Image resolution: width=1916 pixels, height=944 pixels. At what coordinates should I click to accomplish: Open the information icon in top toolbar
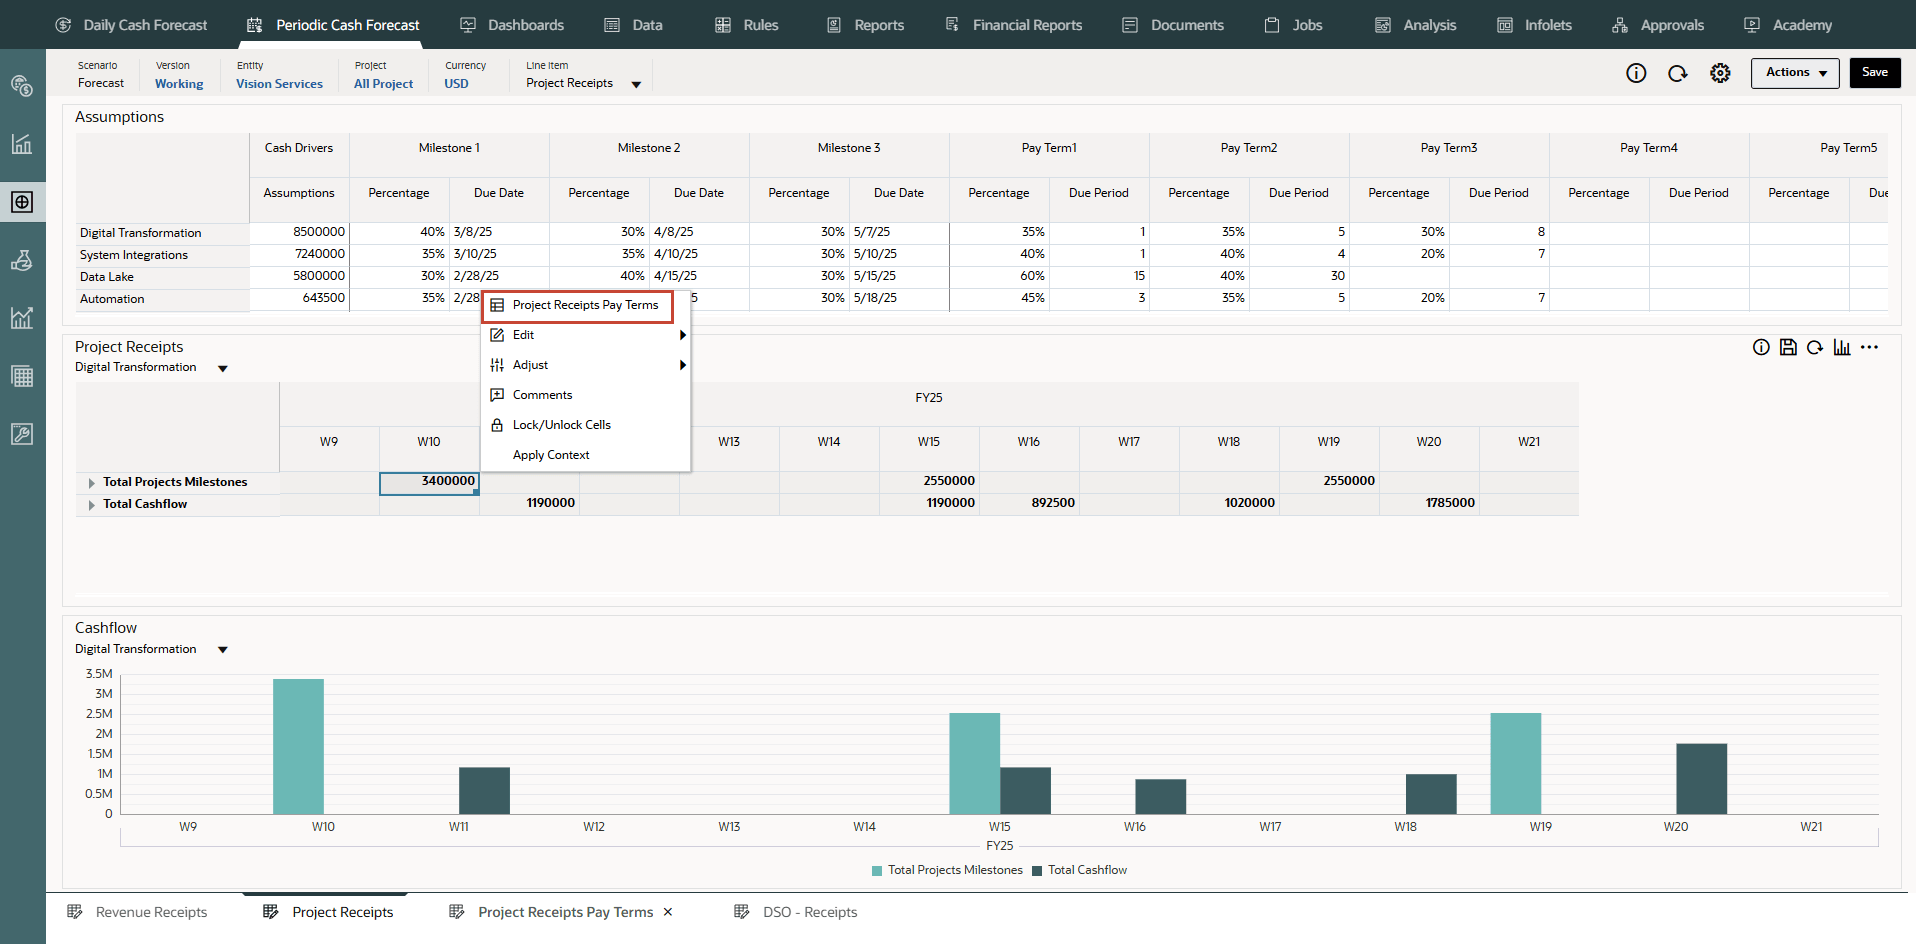click(1636, 73)
